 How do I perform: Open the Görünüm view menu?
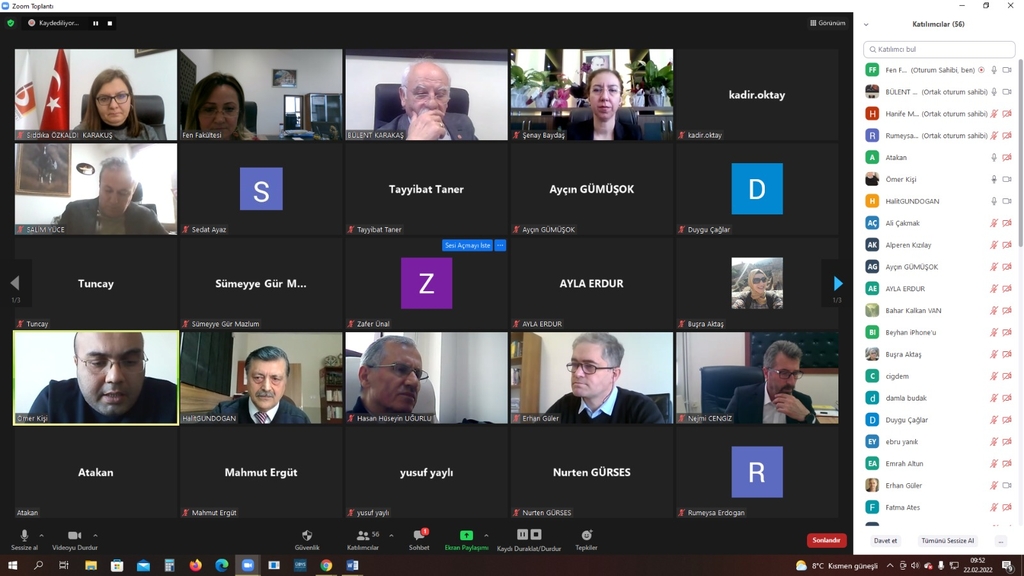827,23
